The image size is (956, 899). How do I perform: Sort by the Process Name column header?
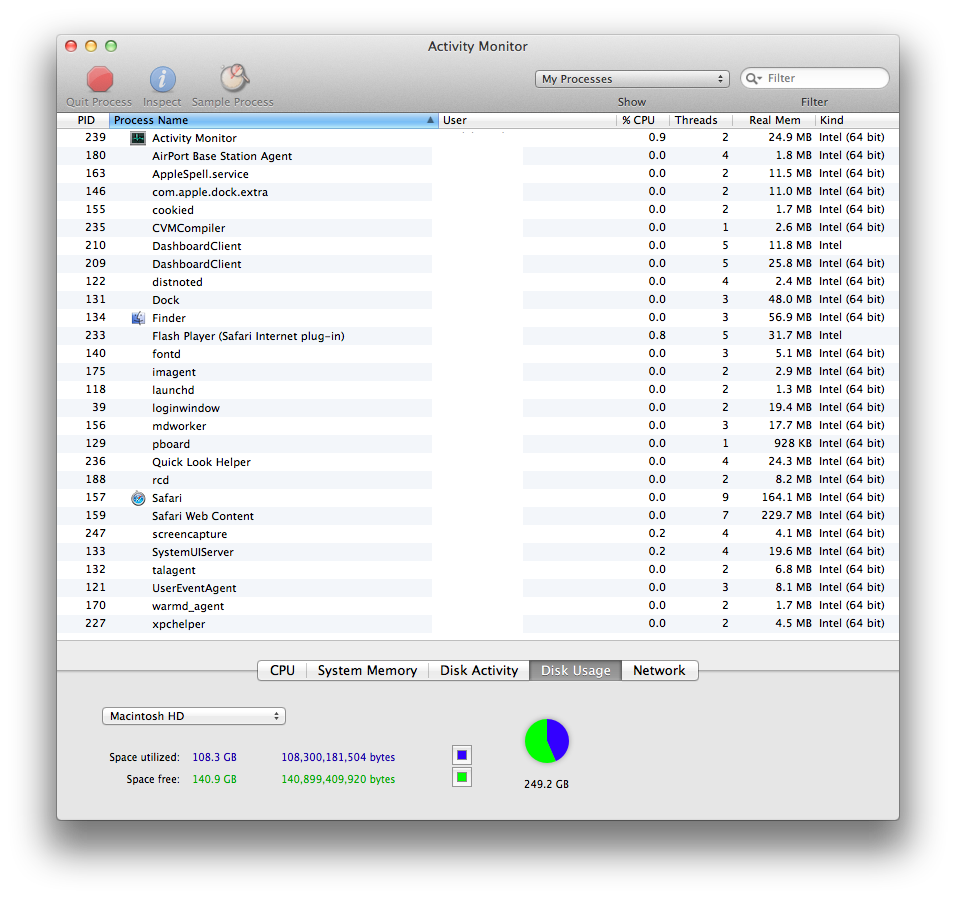click(274, 120)
